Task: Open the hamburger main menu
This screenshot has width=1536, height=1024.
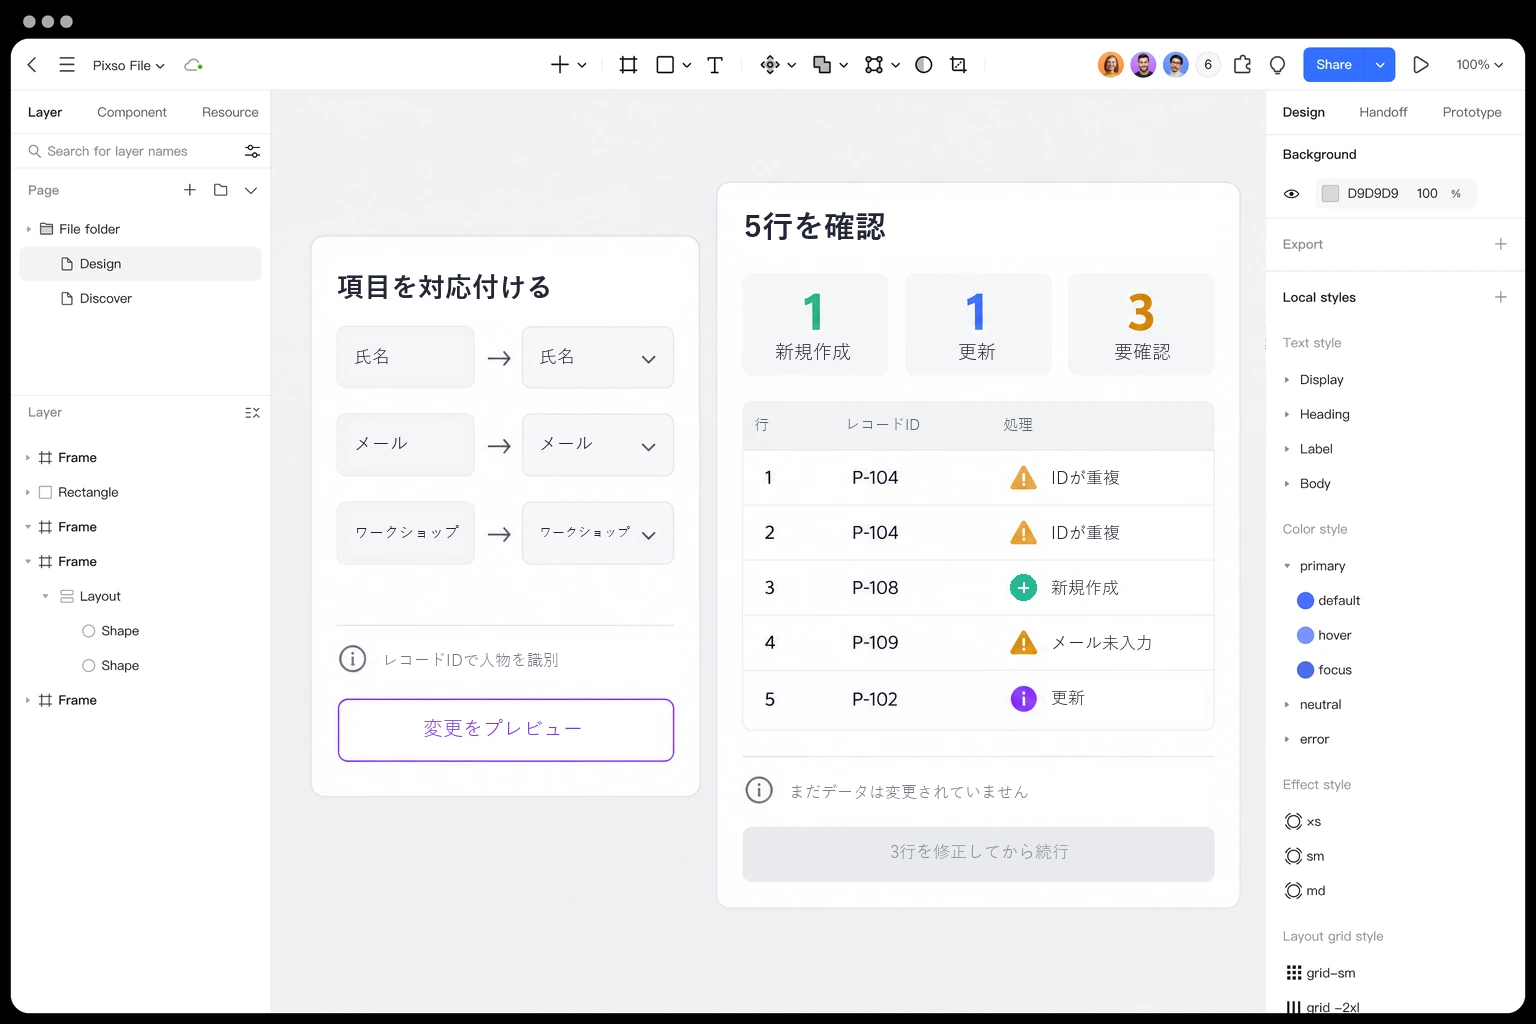Action: tap(67, 65)
